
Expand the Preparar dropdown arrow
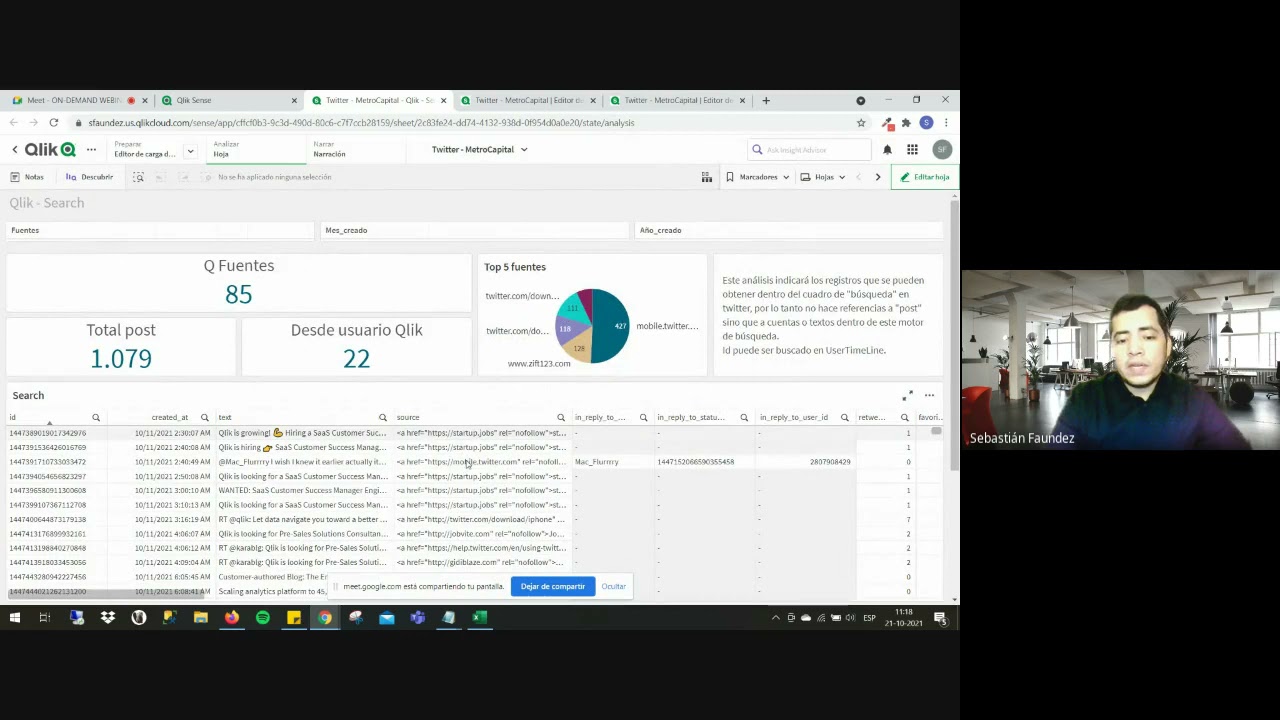pos(190,151)
